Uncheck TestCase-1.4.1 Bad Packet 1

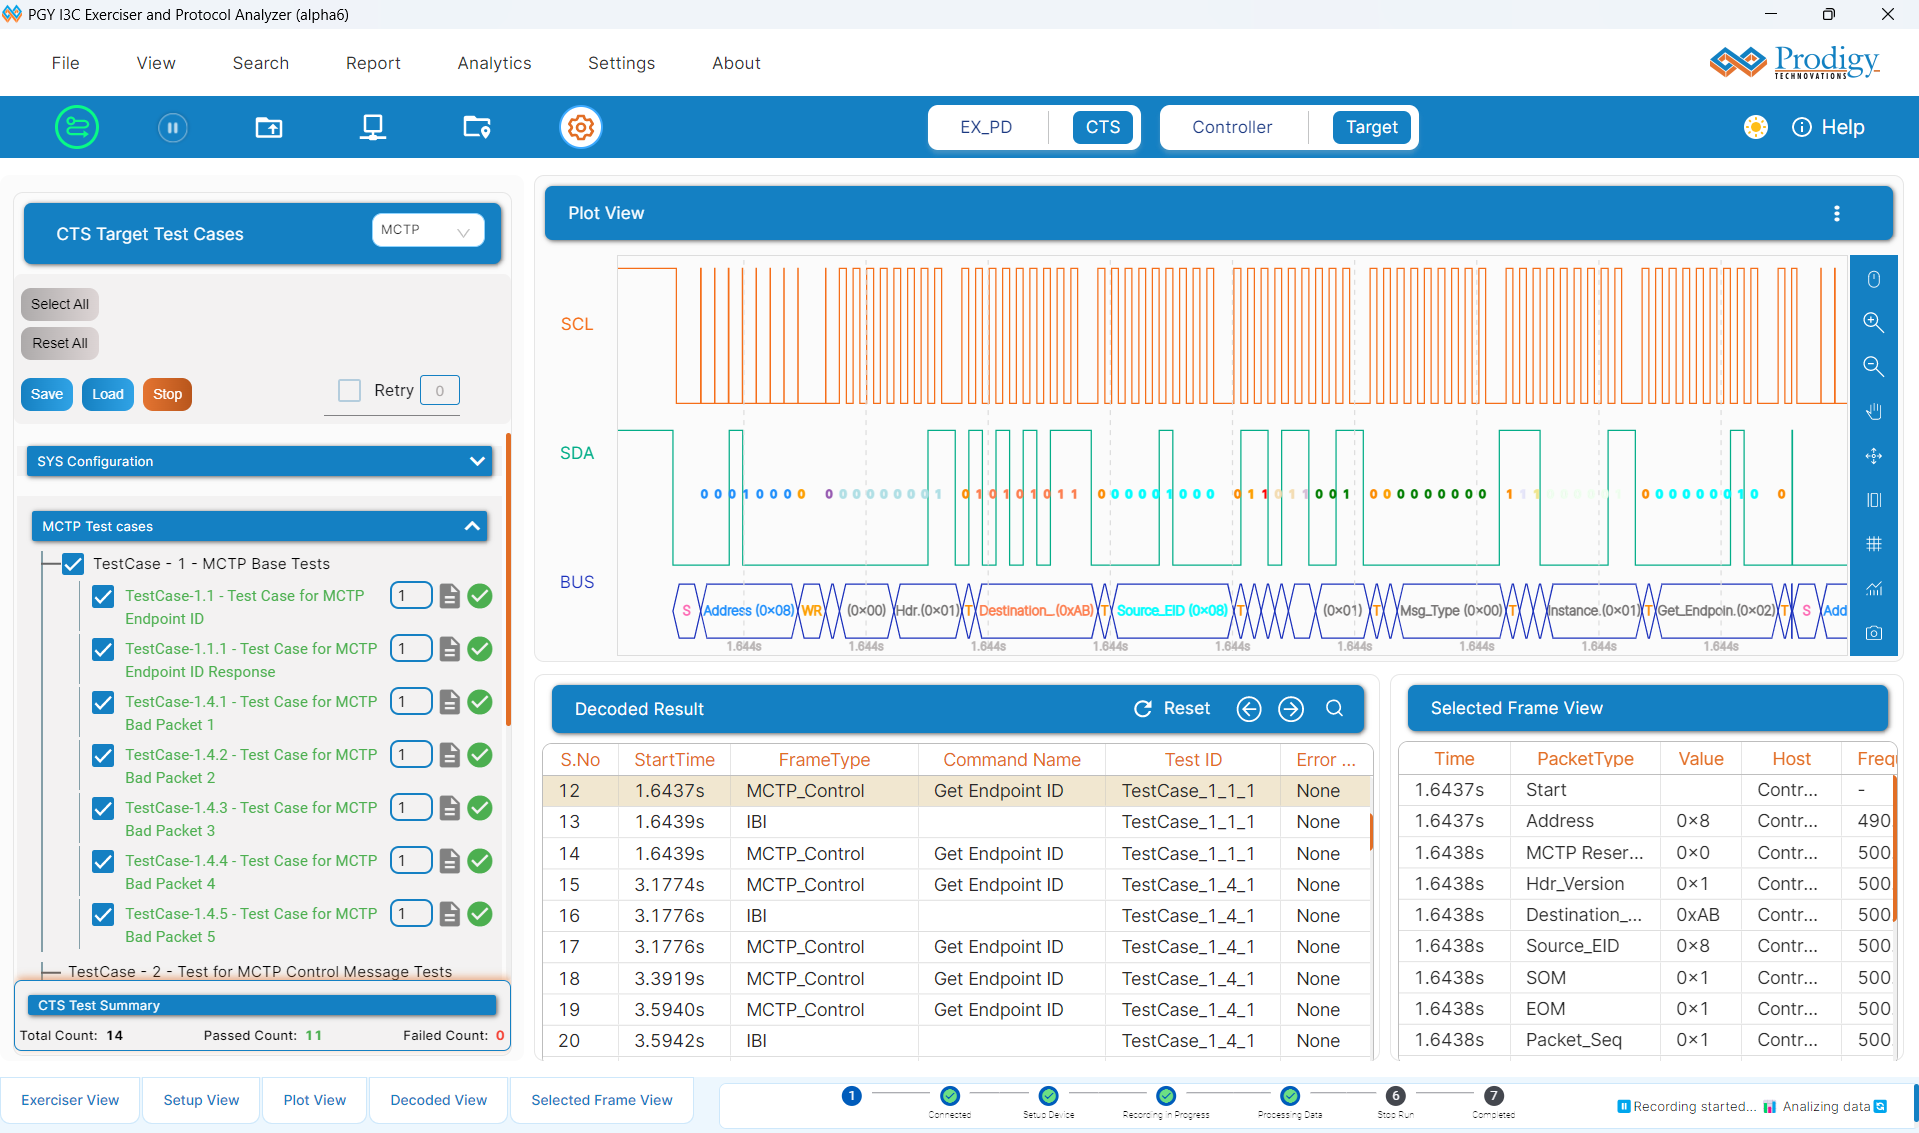103,702
